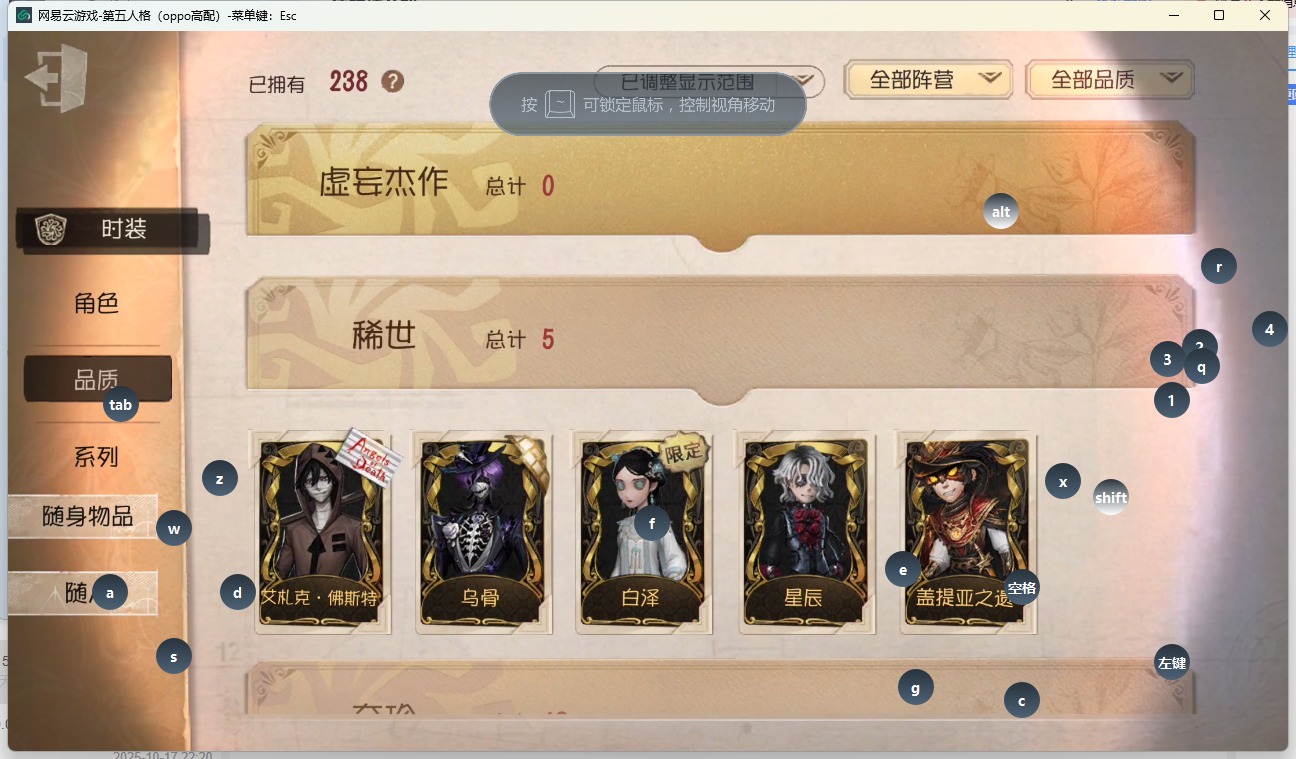Tap the shift key overlay bubble
Image resolution: width=1296 pixels, height=759 pixels.
tap(1111, 497)
